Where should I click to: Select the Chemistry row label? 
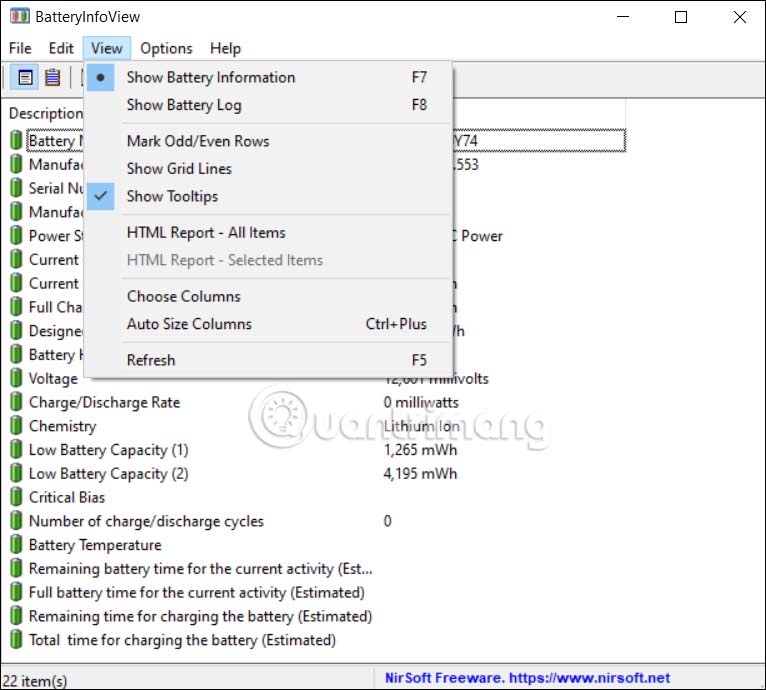click(x=63, y=426)
